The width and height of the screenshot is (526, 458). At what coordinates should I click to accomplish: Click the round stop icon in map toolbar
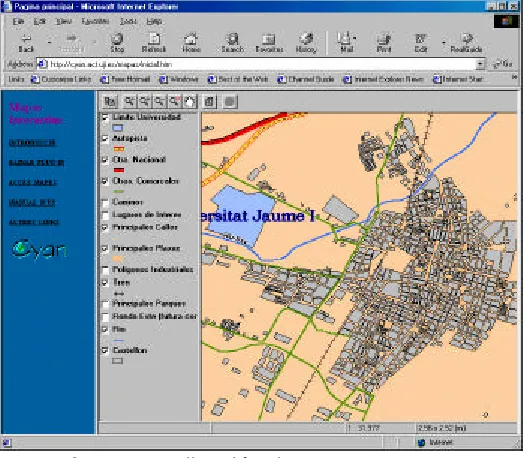click(230, 101)
